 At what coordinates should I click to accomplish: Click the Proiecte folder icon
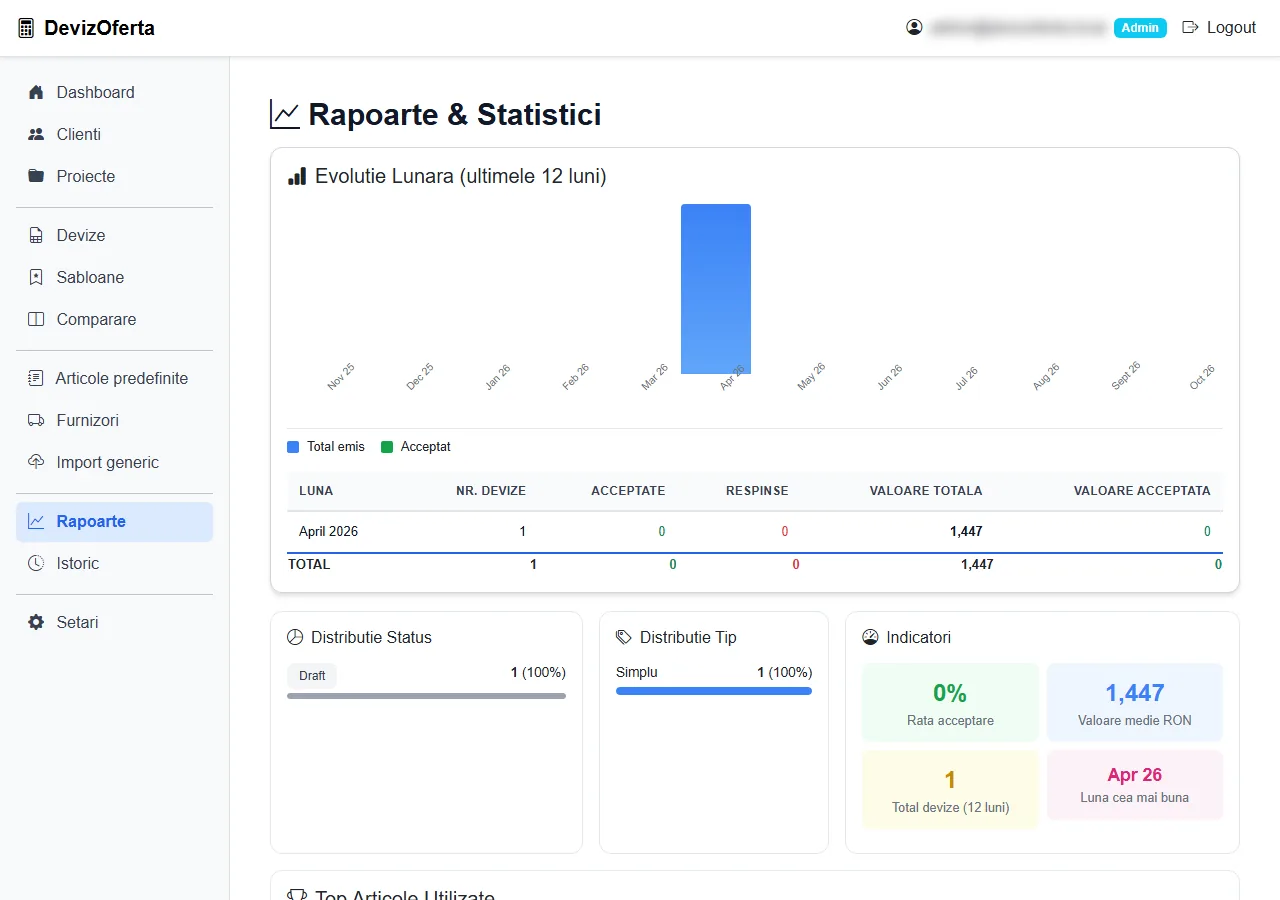point(36,176)
